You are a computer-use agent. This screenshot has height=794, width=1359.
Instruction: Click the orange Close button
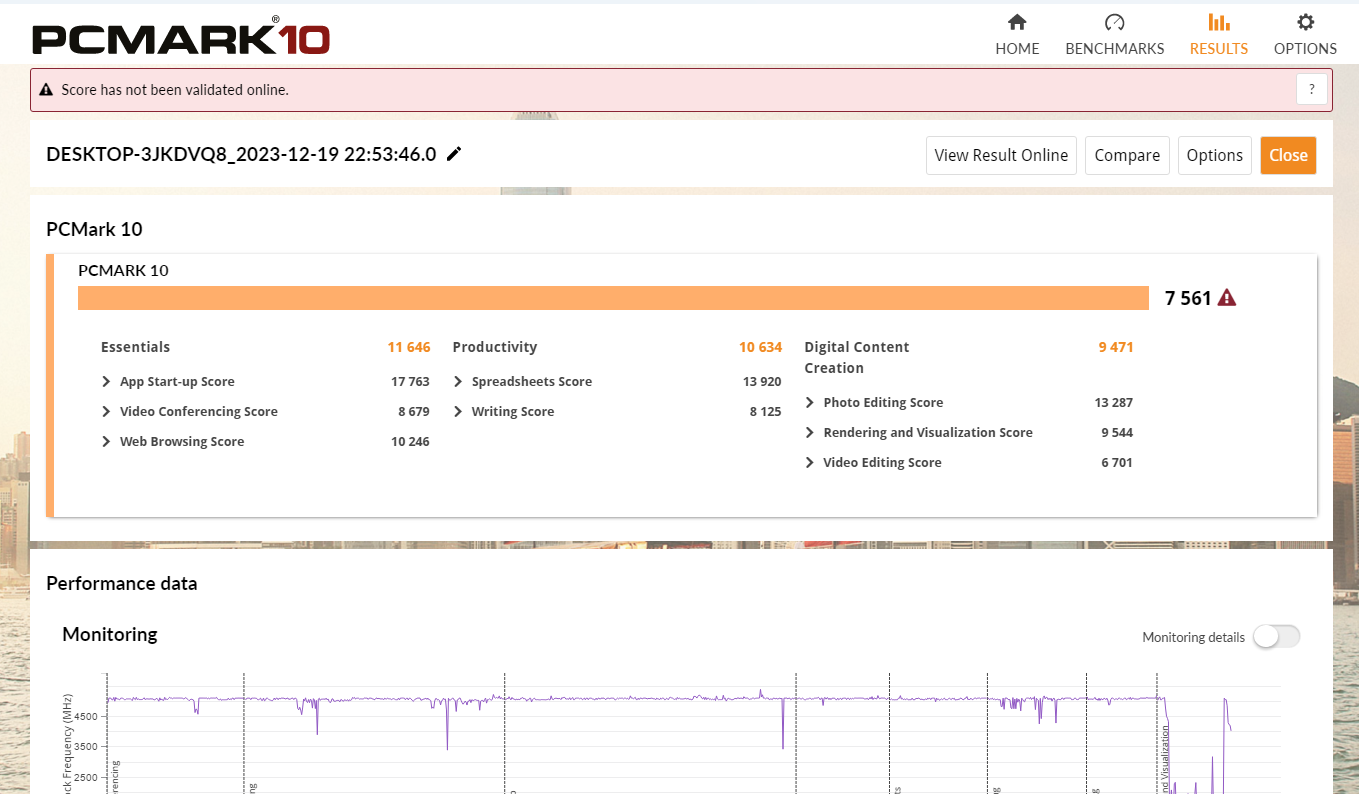click(1288, 155)
